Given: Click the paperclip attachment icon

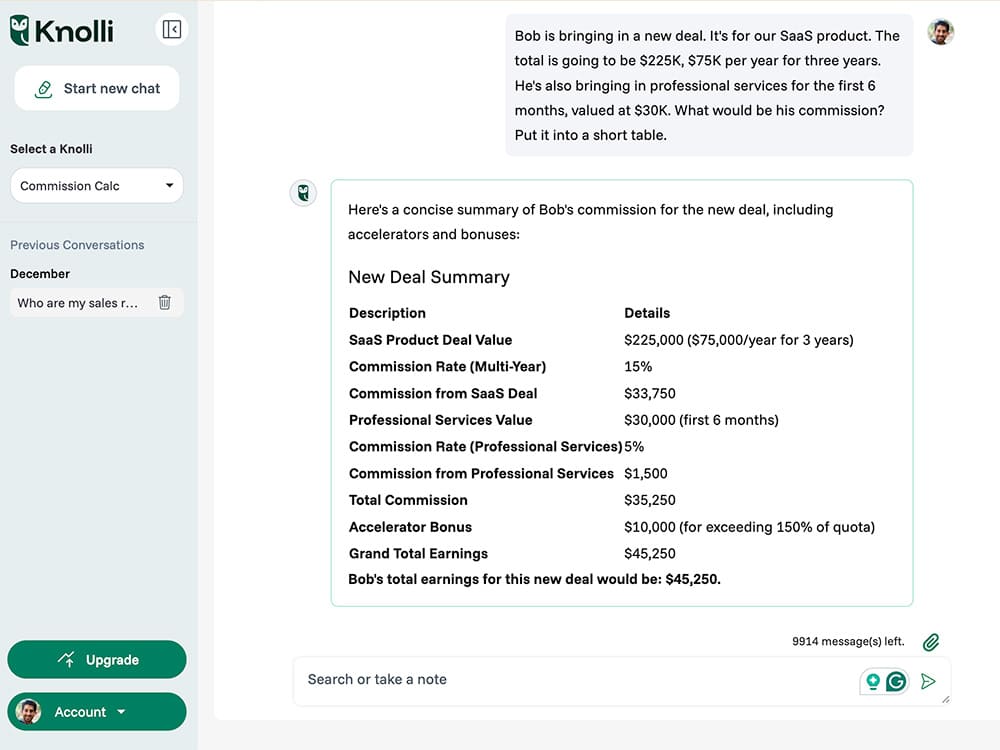Looking at the screenshot, I should [931, 642].
